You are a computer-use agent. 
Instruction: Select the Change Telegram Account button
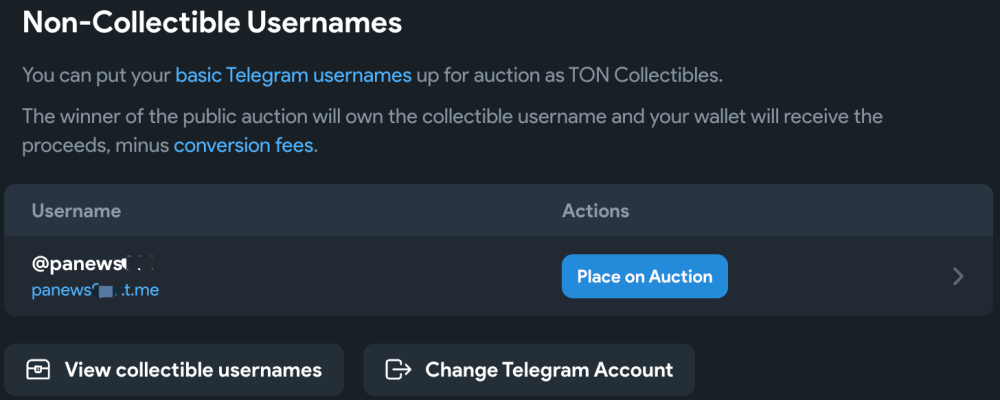pyautogui.click(x=529, y=369)
